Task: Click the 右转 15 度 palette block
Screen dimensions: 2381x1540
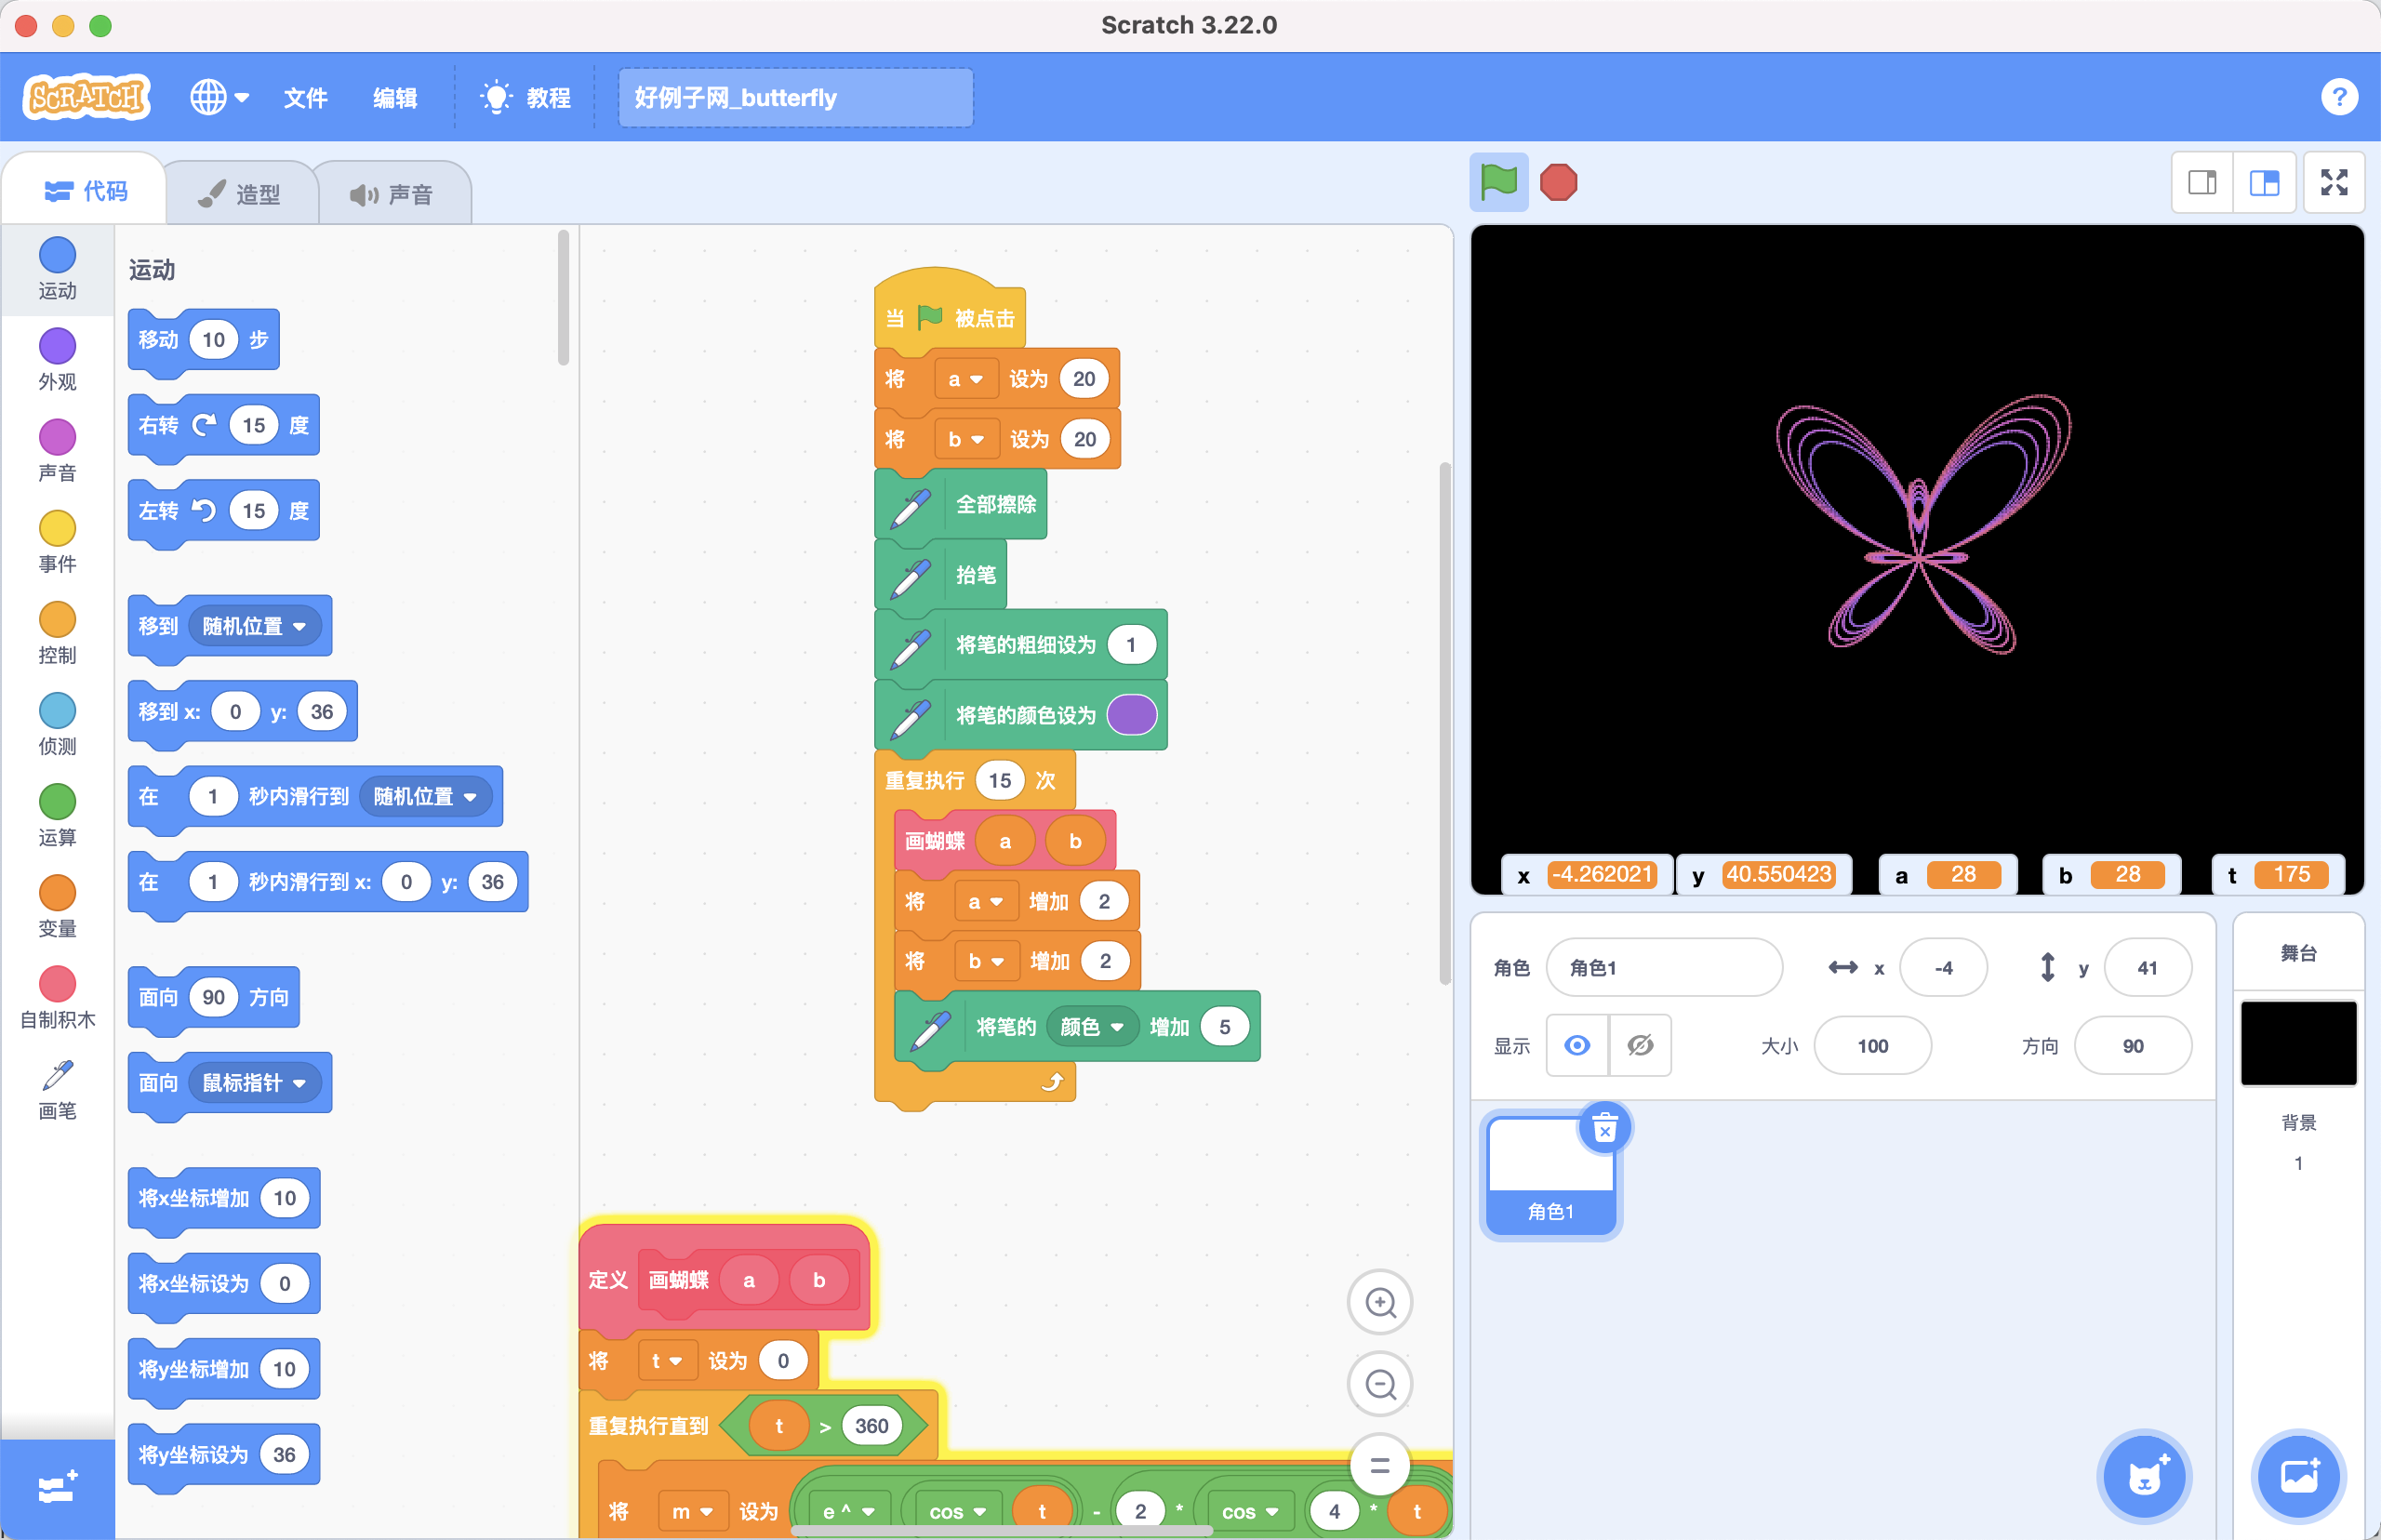Action: [x=224, y=425]
